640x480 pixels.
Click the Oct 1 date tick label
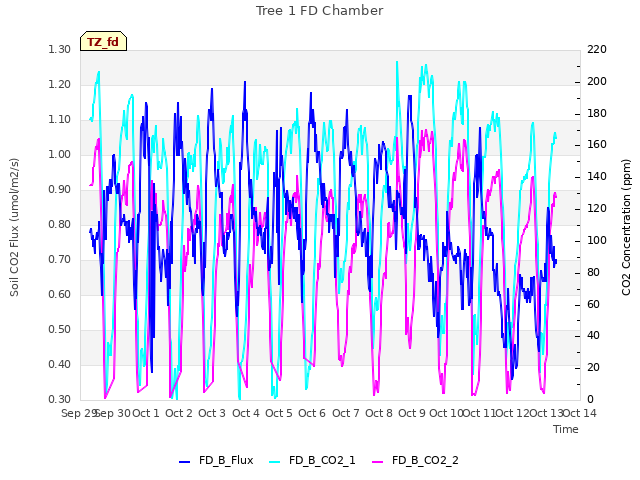pos(146,413)
